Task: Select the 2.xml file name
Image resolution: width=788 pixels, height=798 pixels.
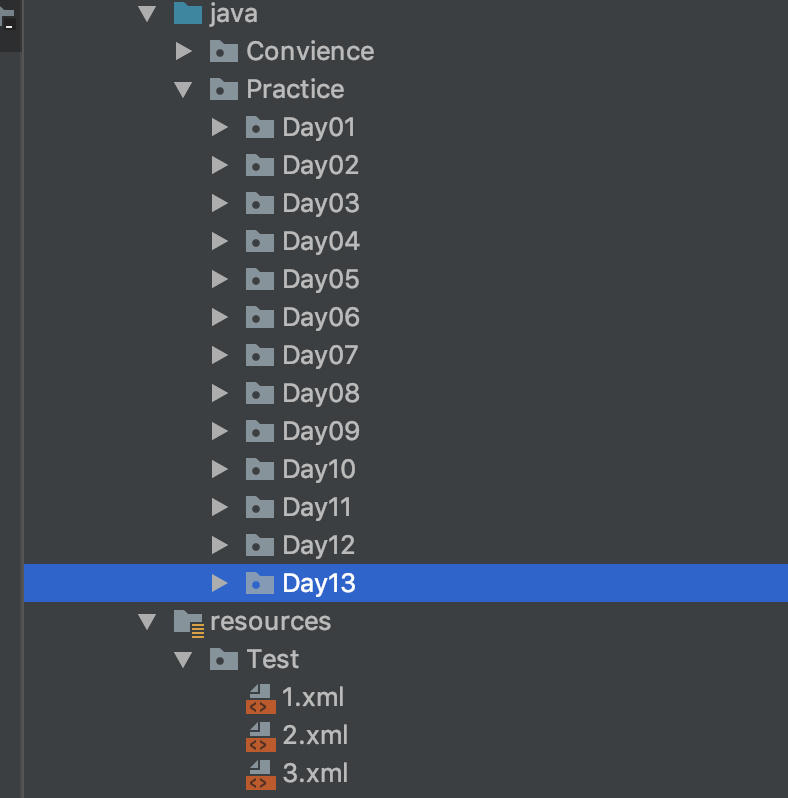Action: point(315,736)
